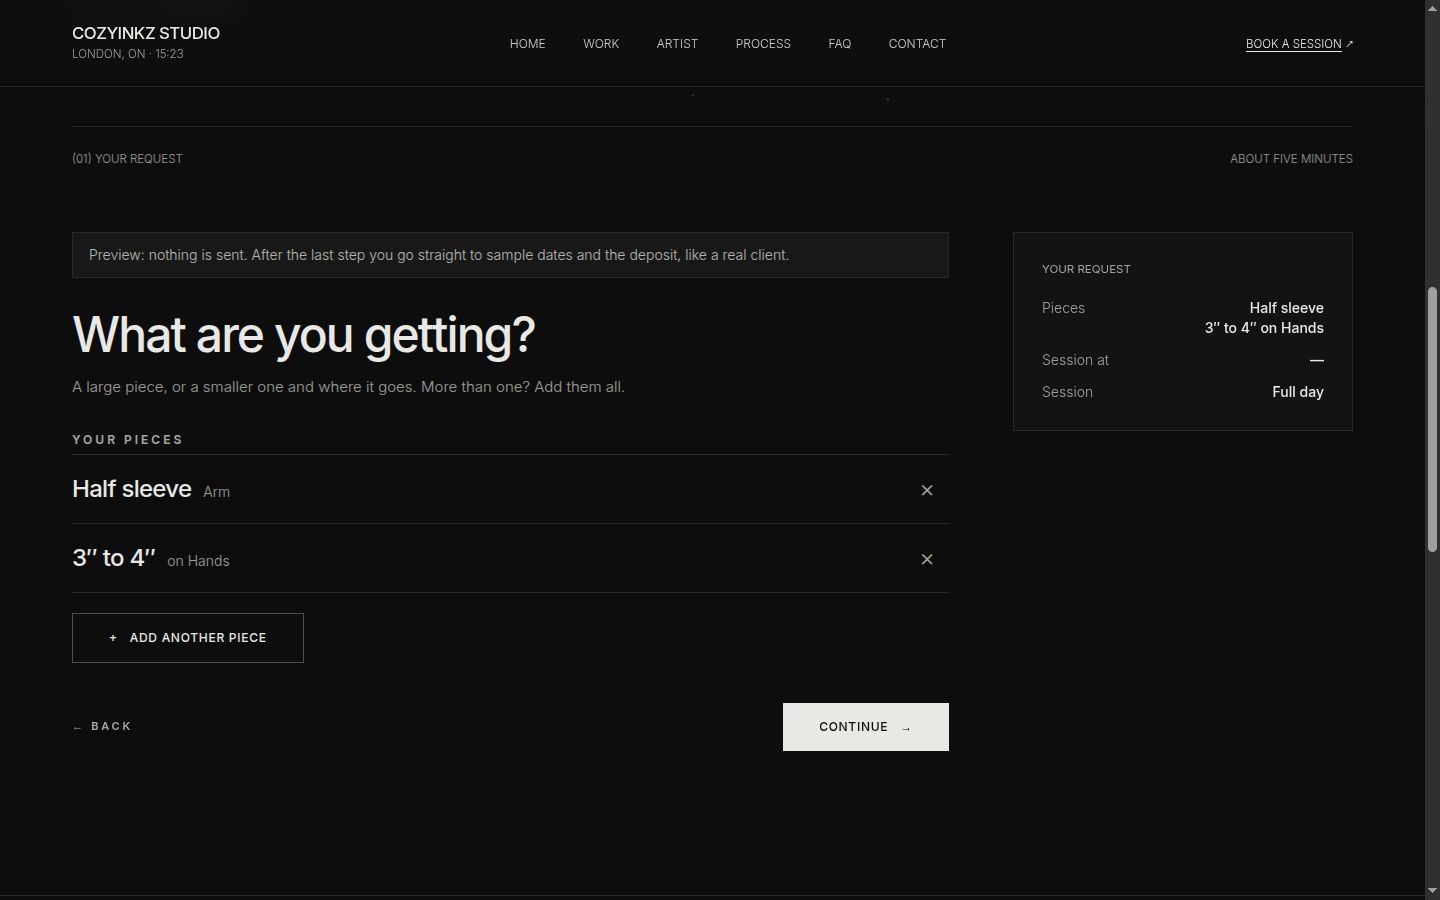Click '(01) Your Request' step label
The width and height of the screenshot is (1440, 900).
pyautogui.click(x=127, y=159)
